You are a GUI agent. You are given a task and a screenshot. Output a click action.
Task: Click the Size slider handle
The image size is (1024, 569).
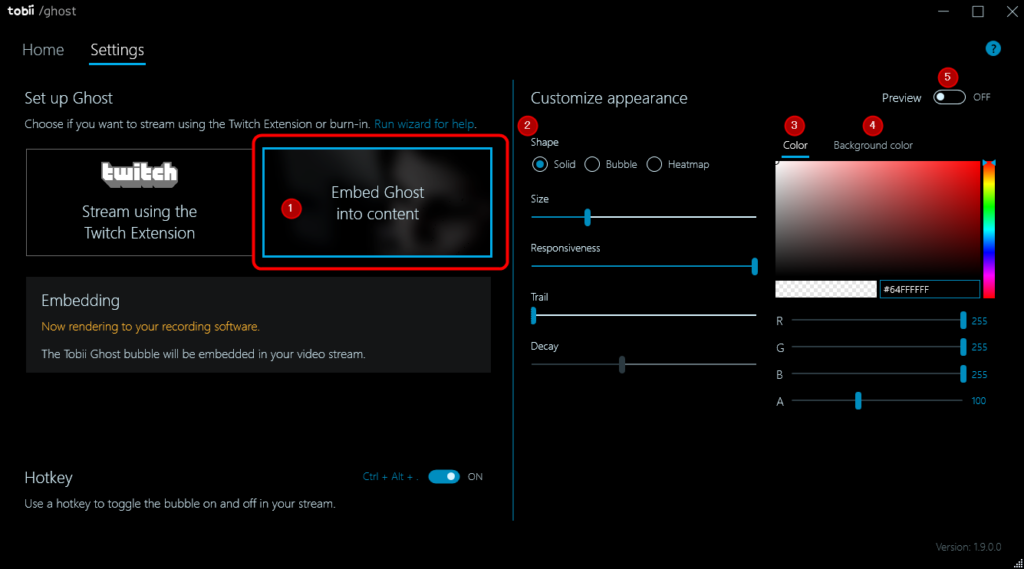point(587,217)
